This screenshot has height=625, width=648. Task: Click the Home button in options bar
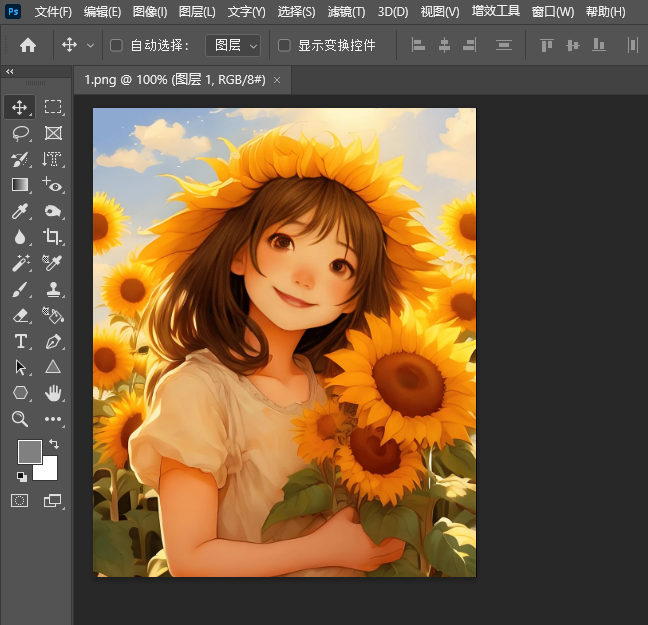(x=28, y=45)
